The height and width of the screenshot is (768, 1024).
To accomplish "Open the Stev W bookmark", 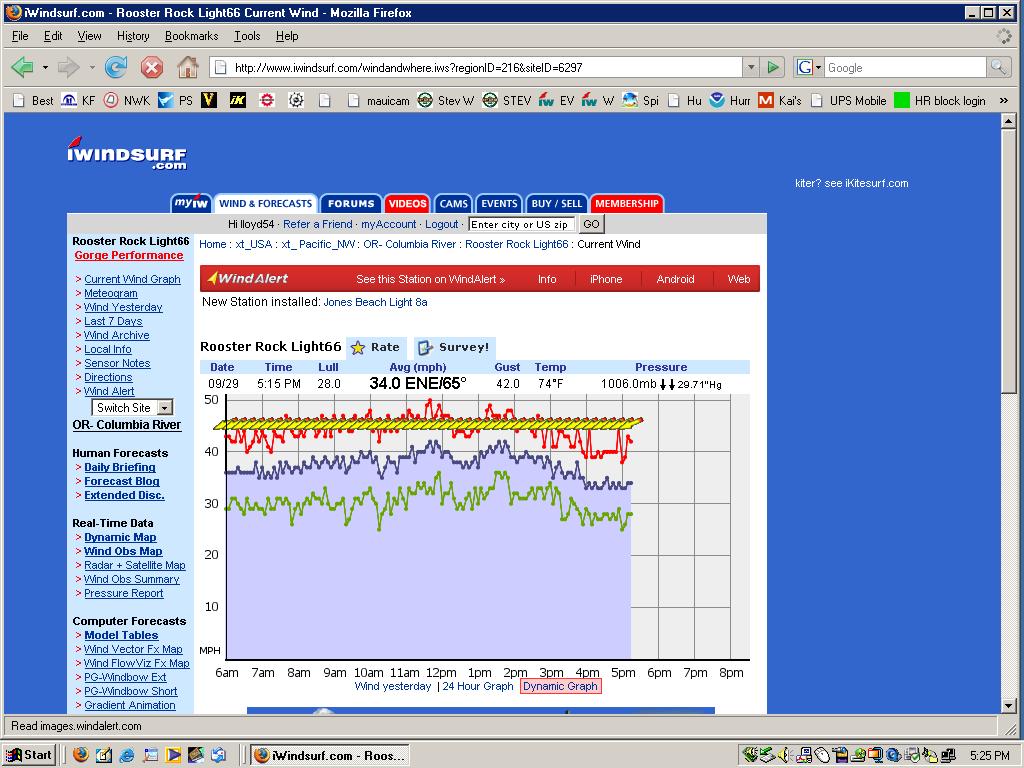I will point(446,101).
